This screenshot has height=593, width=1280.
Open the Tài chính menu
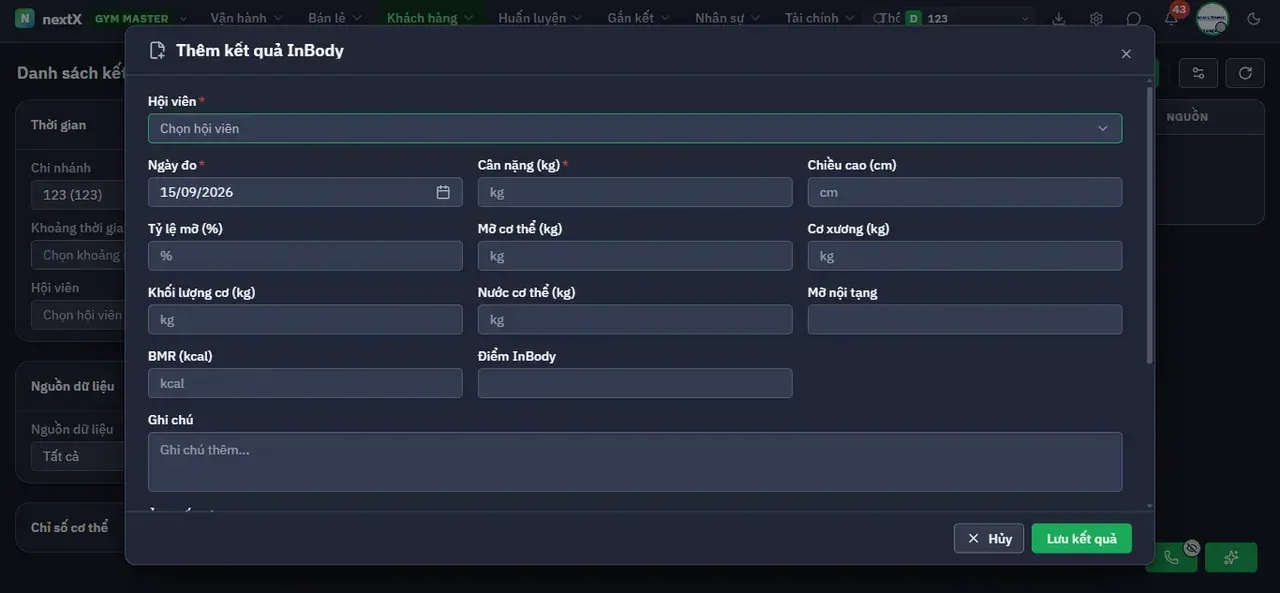point(820,18)
